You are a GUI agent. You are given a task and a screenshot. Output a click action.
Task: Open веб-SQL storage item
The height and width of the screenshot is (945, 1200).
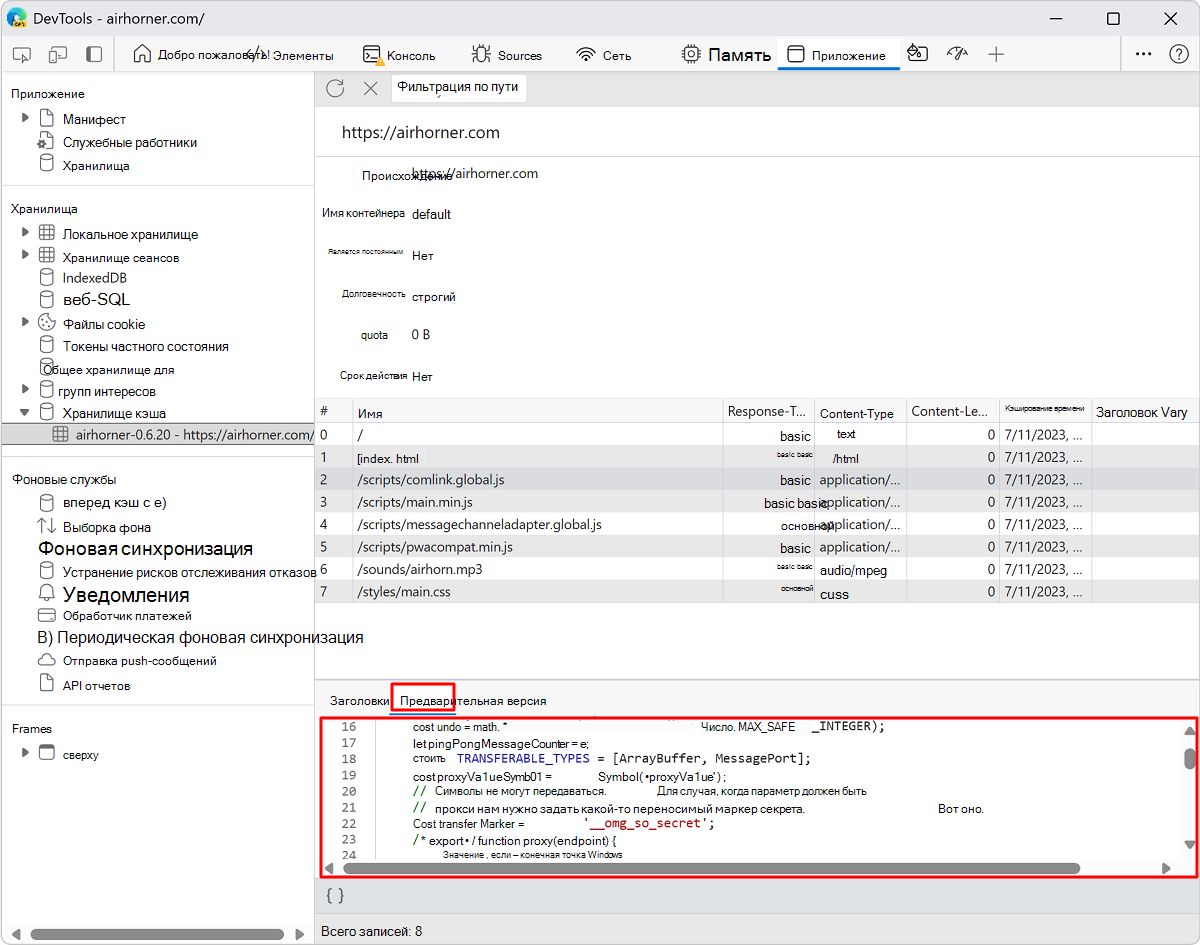(96, 299)
